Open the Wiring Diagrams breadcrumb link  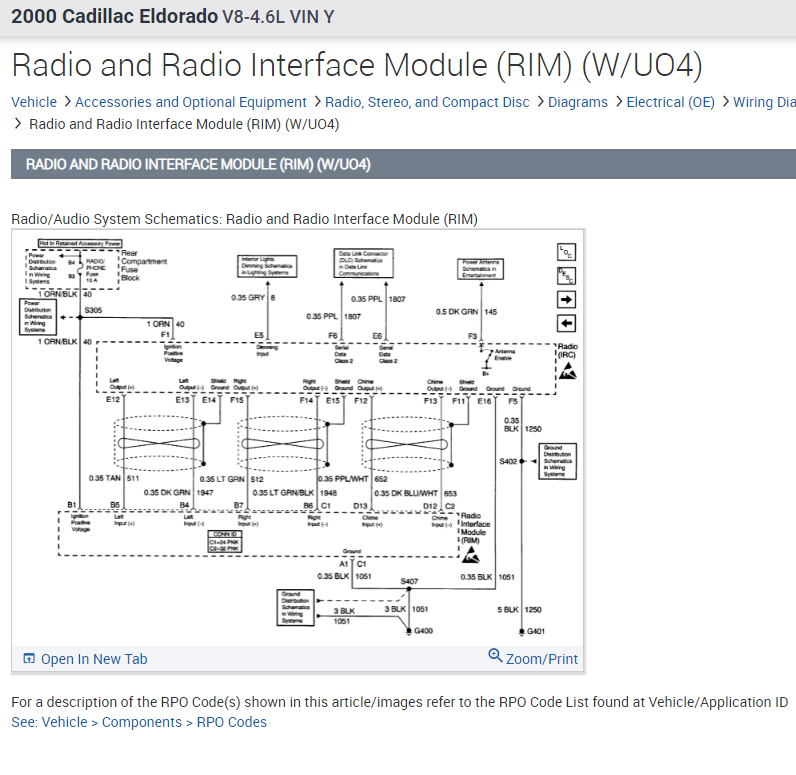click(x=765, y=102)
